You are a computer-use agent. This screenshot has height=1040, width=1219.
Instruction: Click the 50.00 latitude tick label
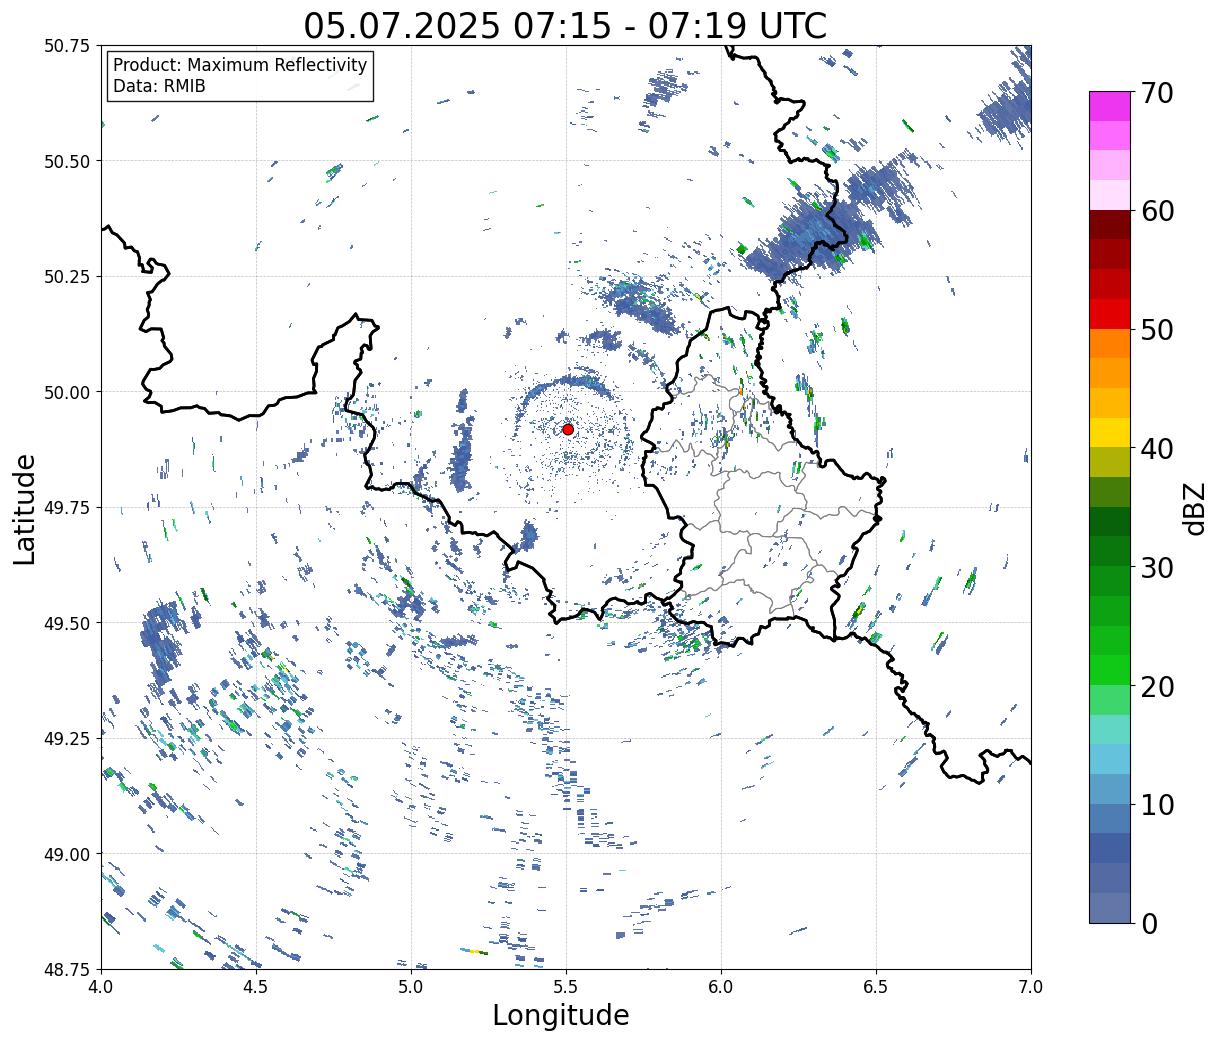click(x=67, y=392)
